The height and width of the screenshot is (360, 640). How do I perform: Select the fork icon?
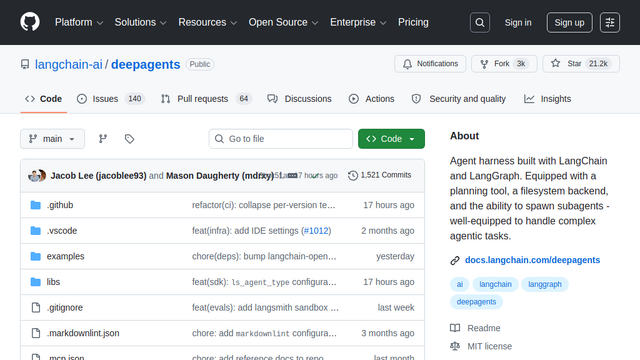pos(484,64)
